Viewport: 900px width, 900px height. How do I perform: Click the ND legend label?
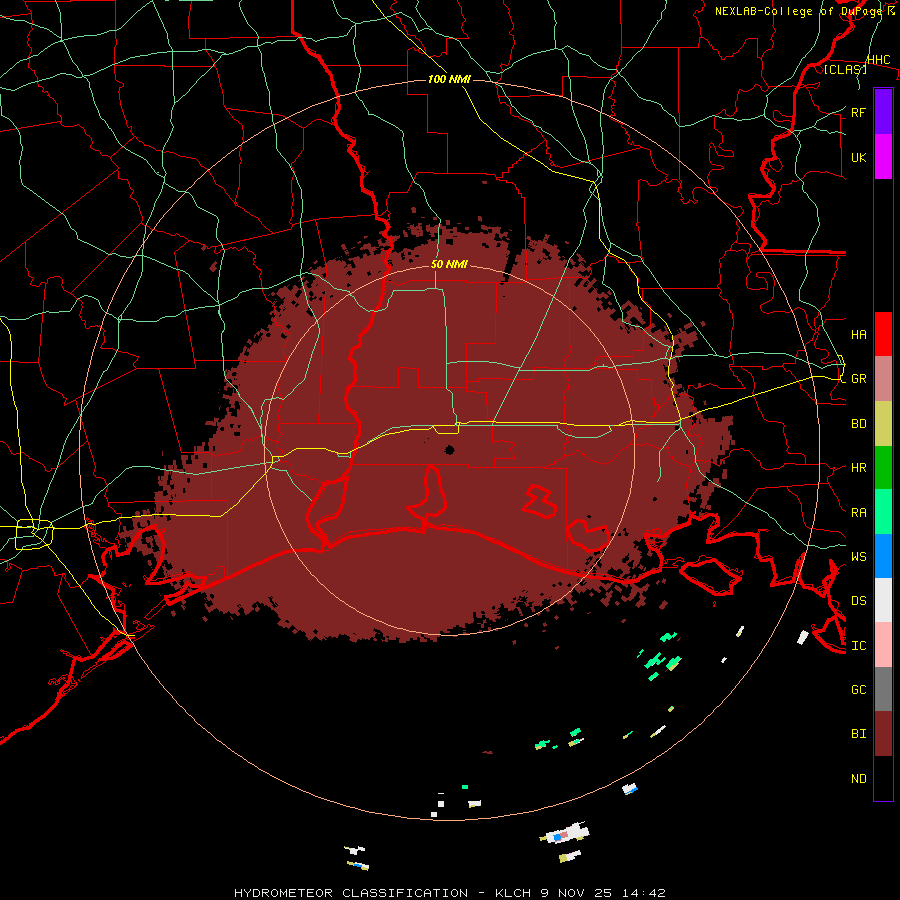pyautogui.click(x=858, y=779)
